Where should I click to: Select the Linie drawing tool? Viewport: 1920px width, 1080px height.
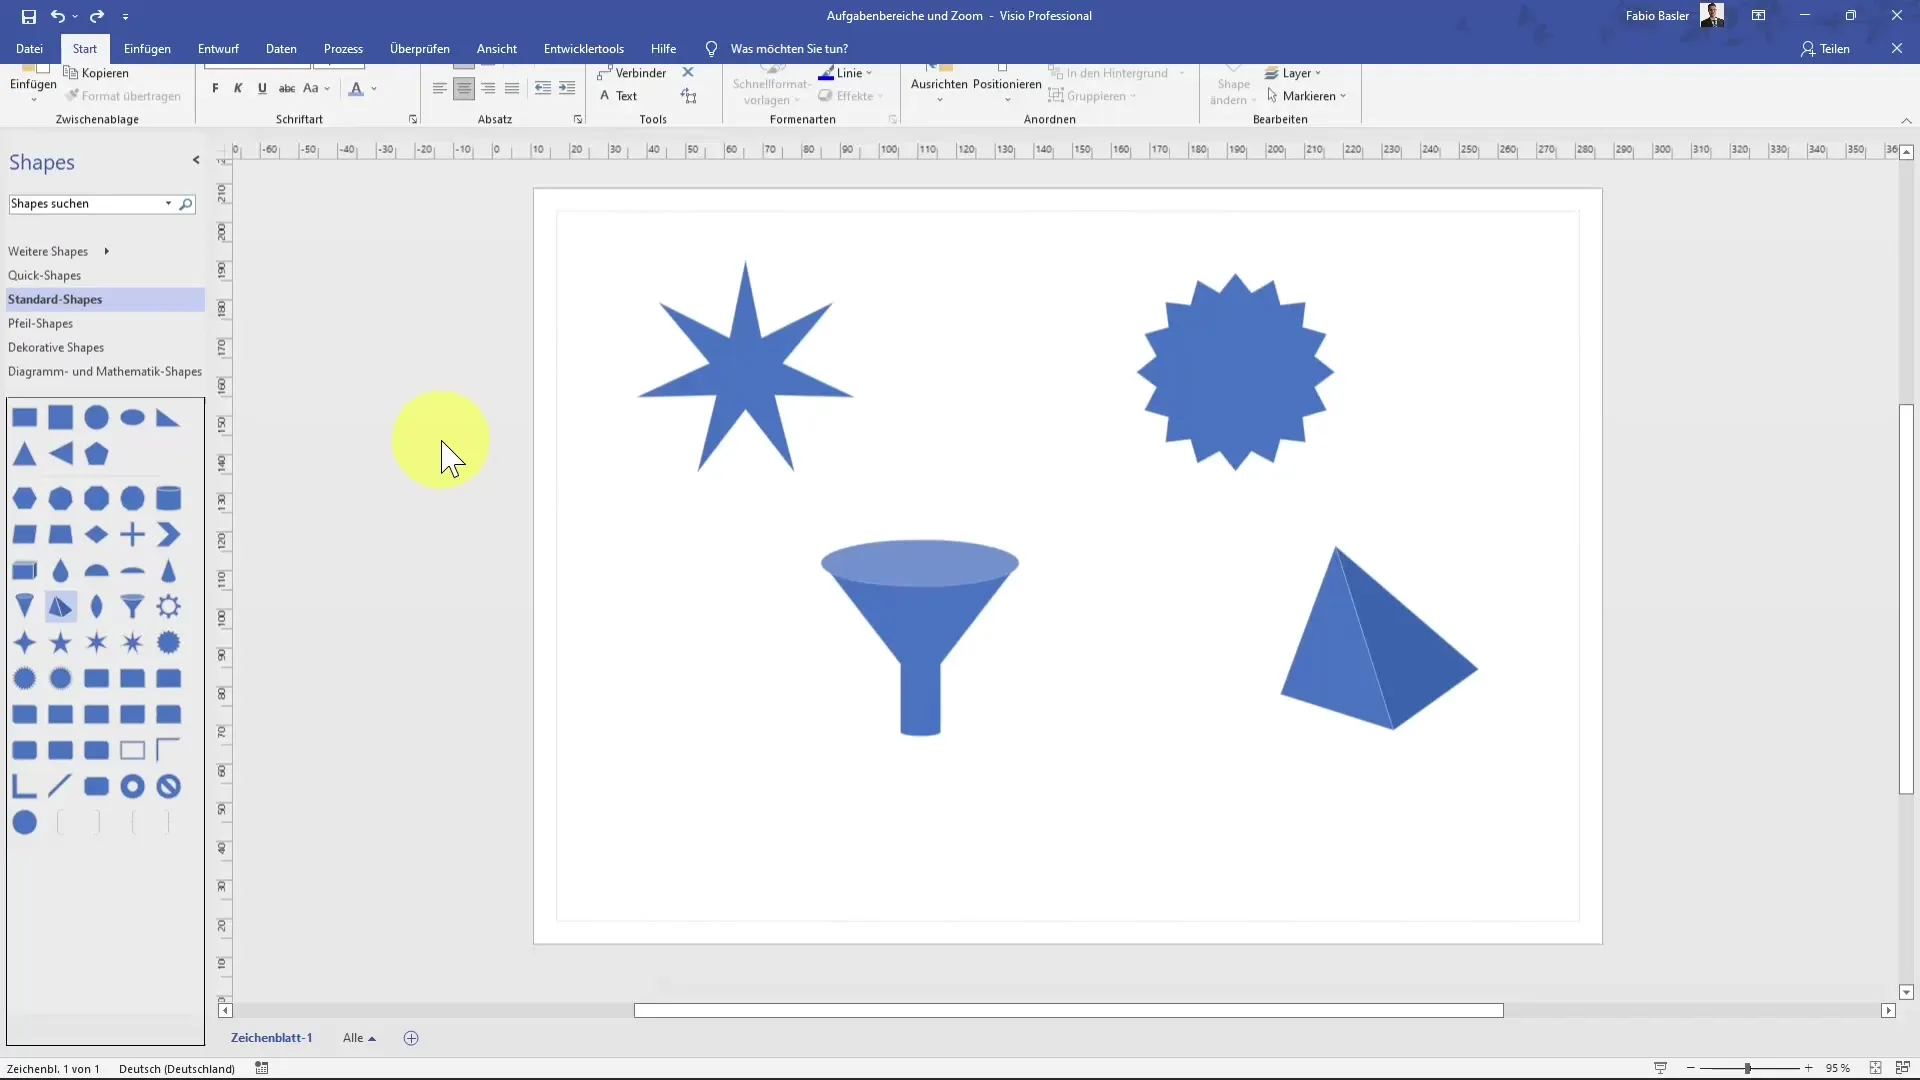pyautogui.click(x=851, y=73)
